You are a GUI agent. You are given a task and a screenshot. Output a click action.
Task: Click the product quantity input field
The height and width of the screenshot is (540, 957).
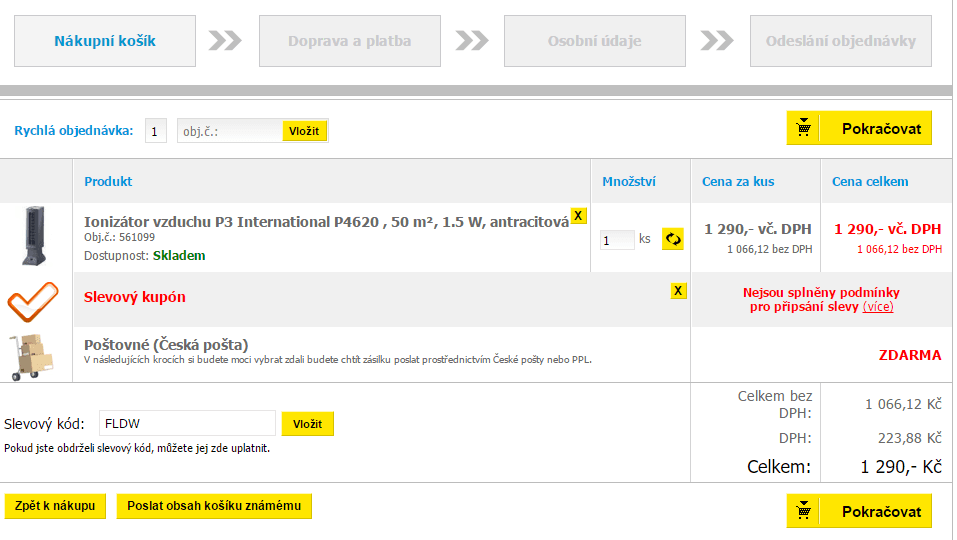point(617,240)
